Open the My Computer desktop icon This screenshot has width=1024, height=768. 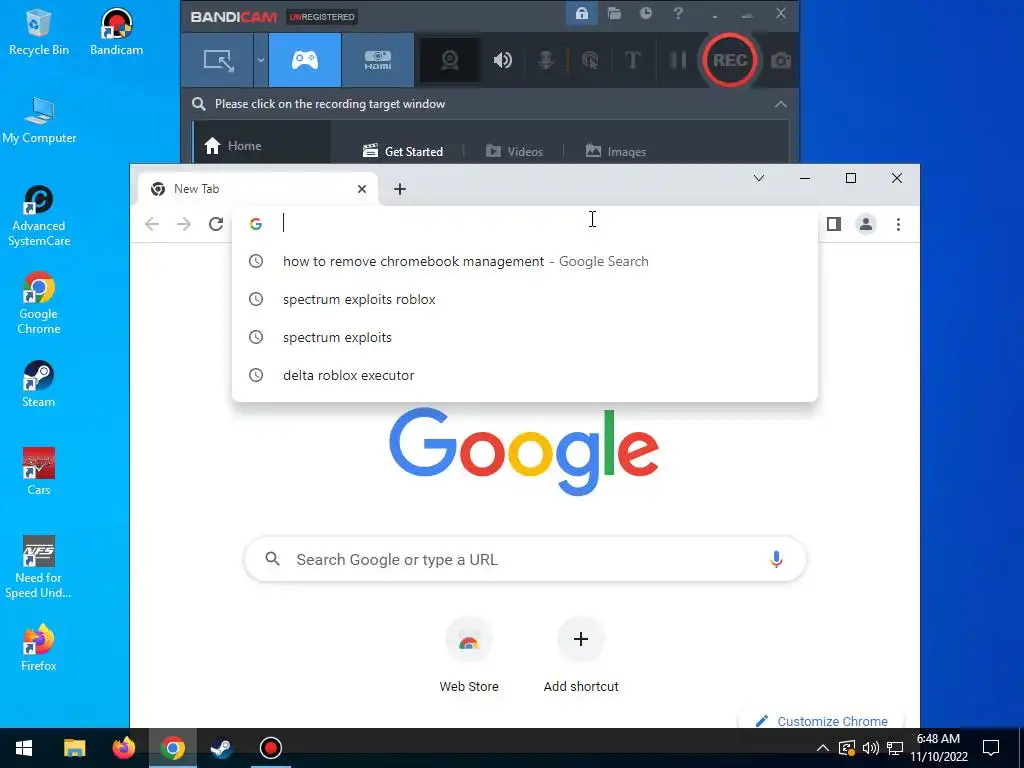(39, 120)
